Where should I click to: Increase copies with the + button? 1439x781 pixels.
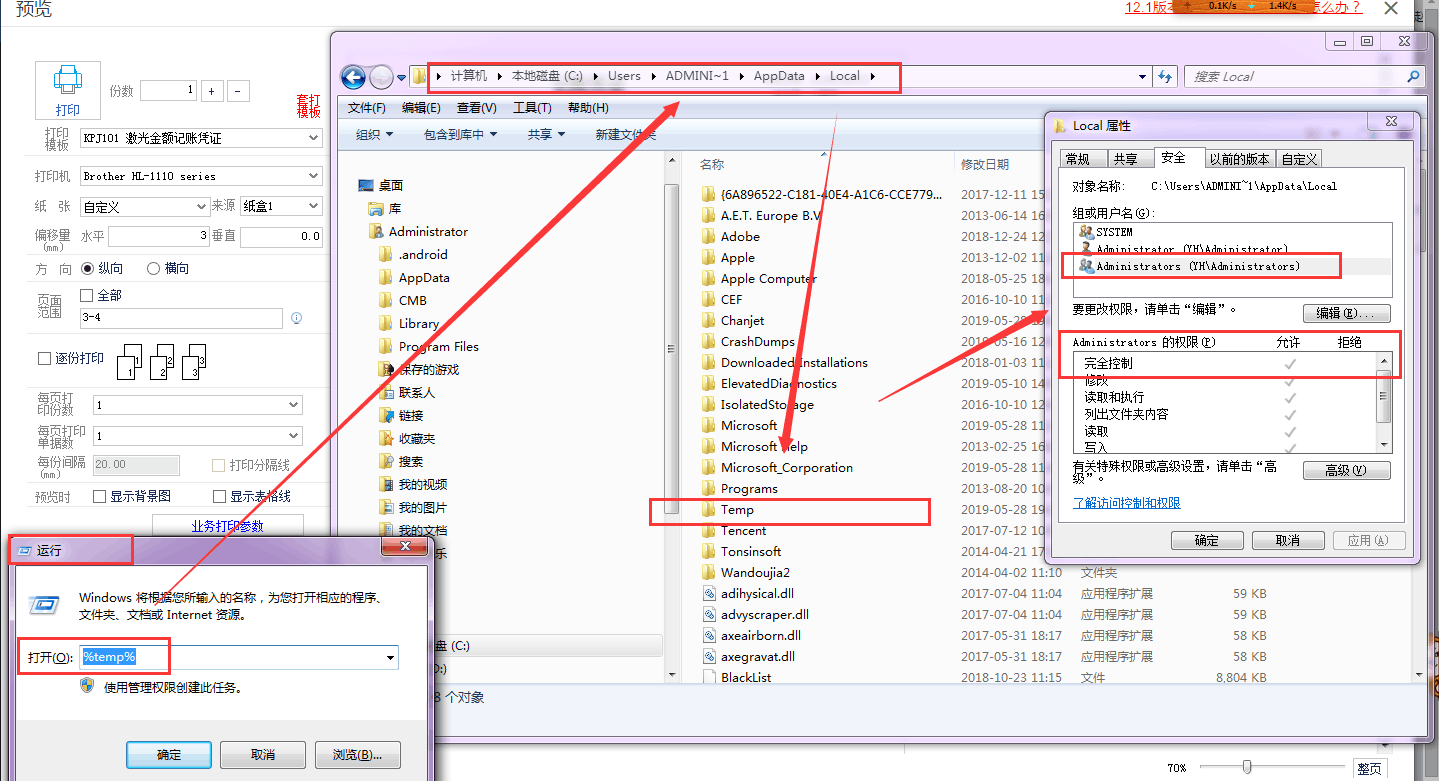coord(211,91)
